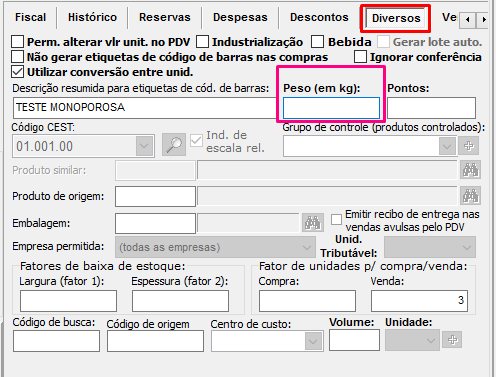Toggle Bebida checkbox
Image resolution: width=496 pixels, height=377 pixels.
[317, 42]
